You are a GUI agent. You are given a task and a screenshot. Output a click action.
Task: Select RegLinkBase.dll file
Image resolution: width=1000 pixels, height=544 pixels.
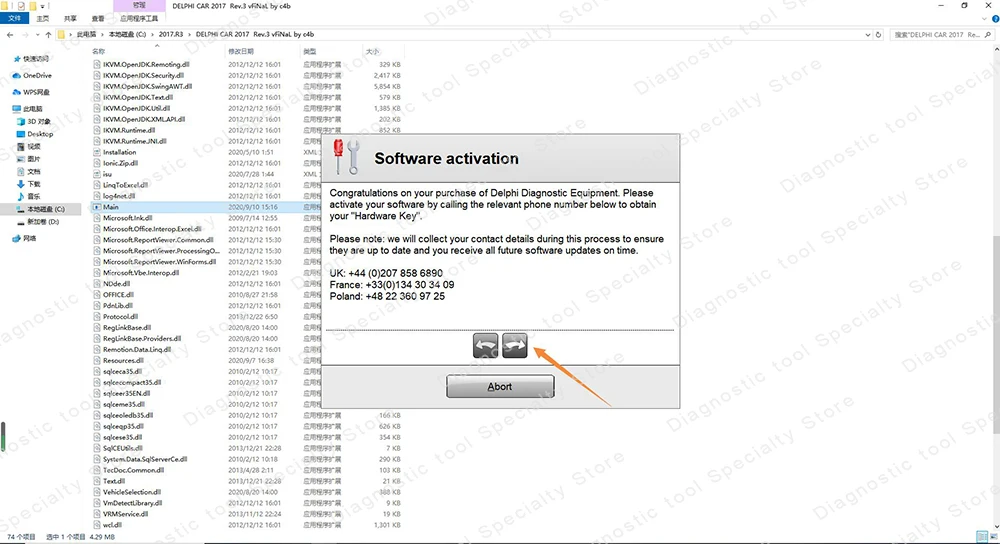click(127, 328)
